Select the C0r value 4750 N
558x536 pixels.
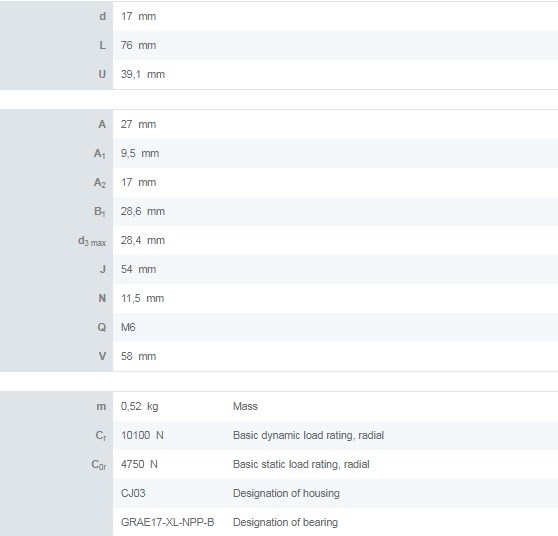pos(139,464)
